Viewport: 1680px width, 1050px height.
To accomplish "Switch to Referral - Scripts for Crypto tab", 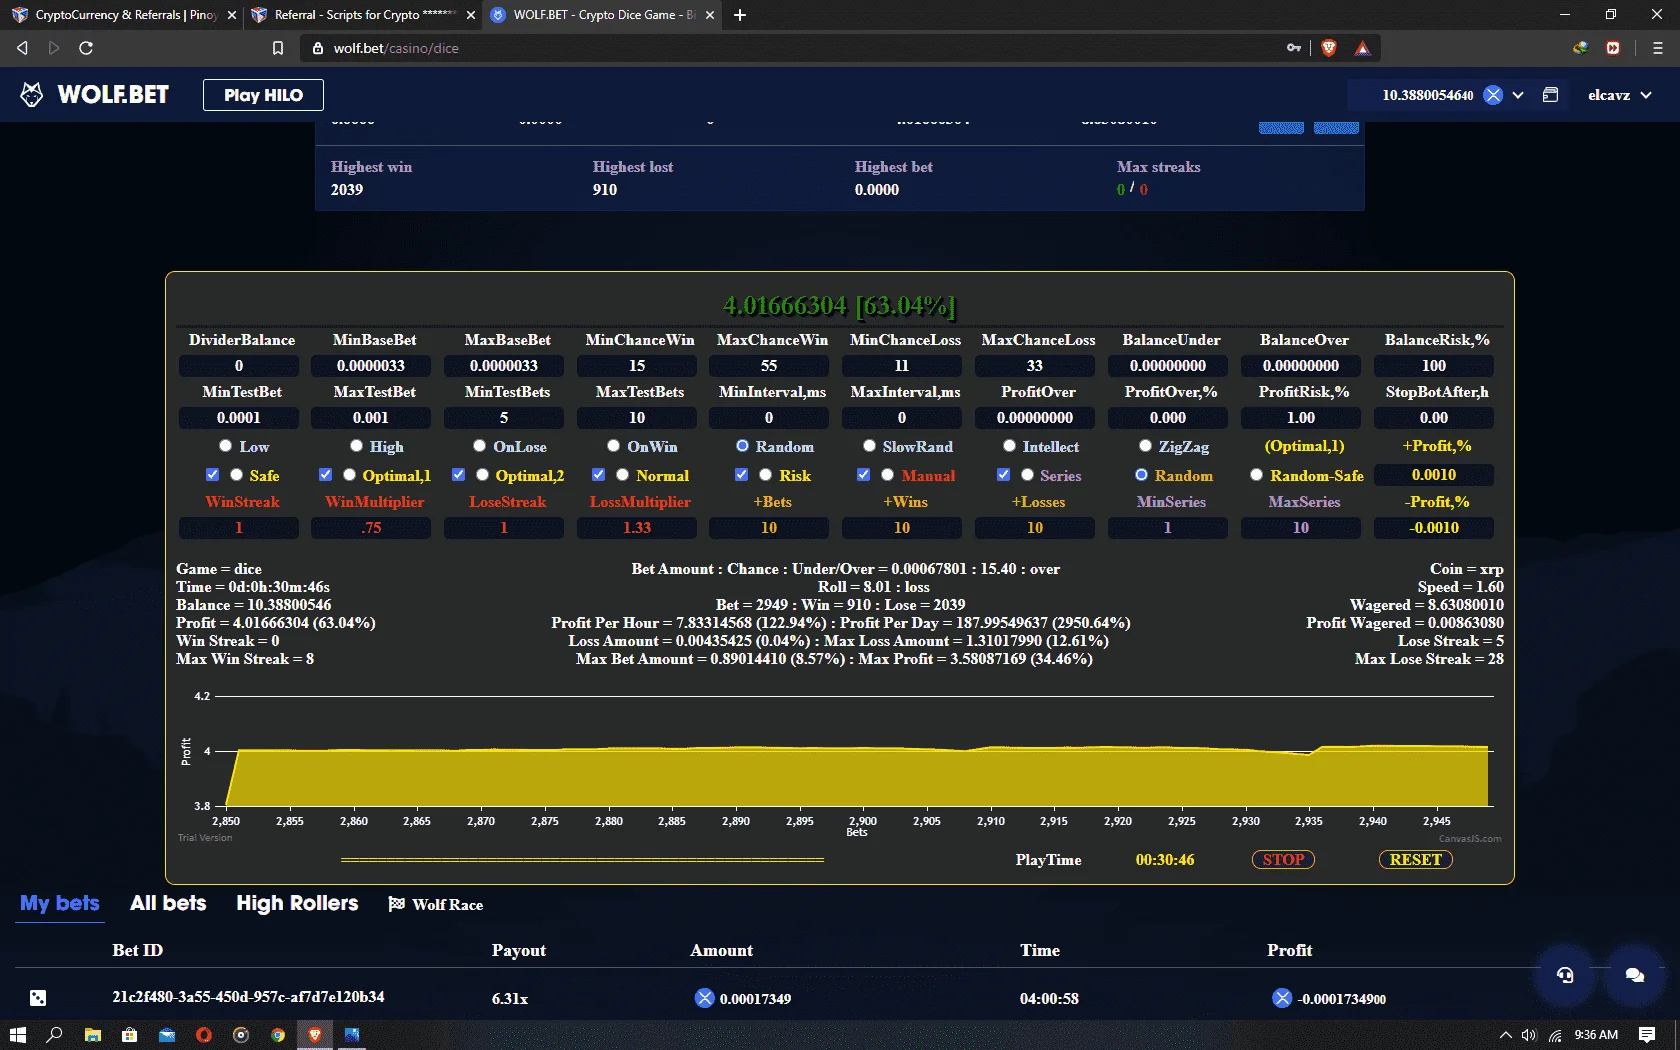I will point(363,15).
